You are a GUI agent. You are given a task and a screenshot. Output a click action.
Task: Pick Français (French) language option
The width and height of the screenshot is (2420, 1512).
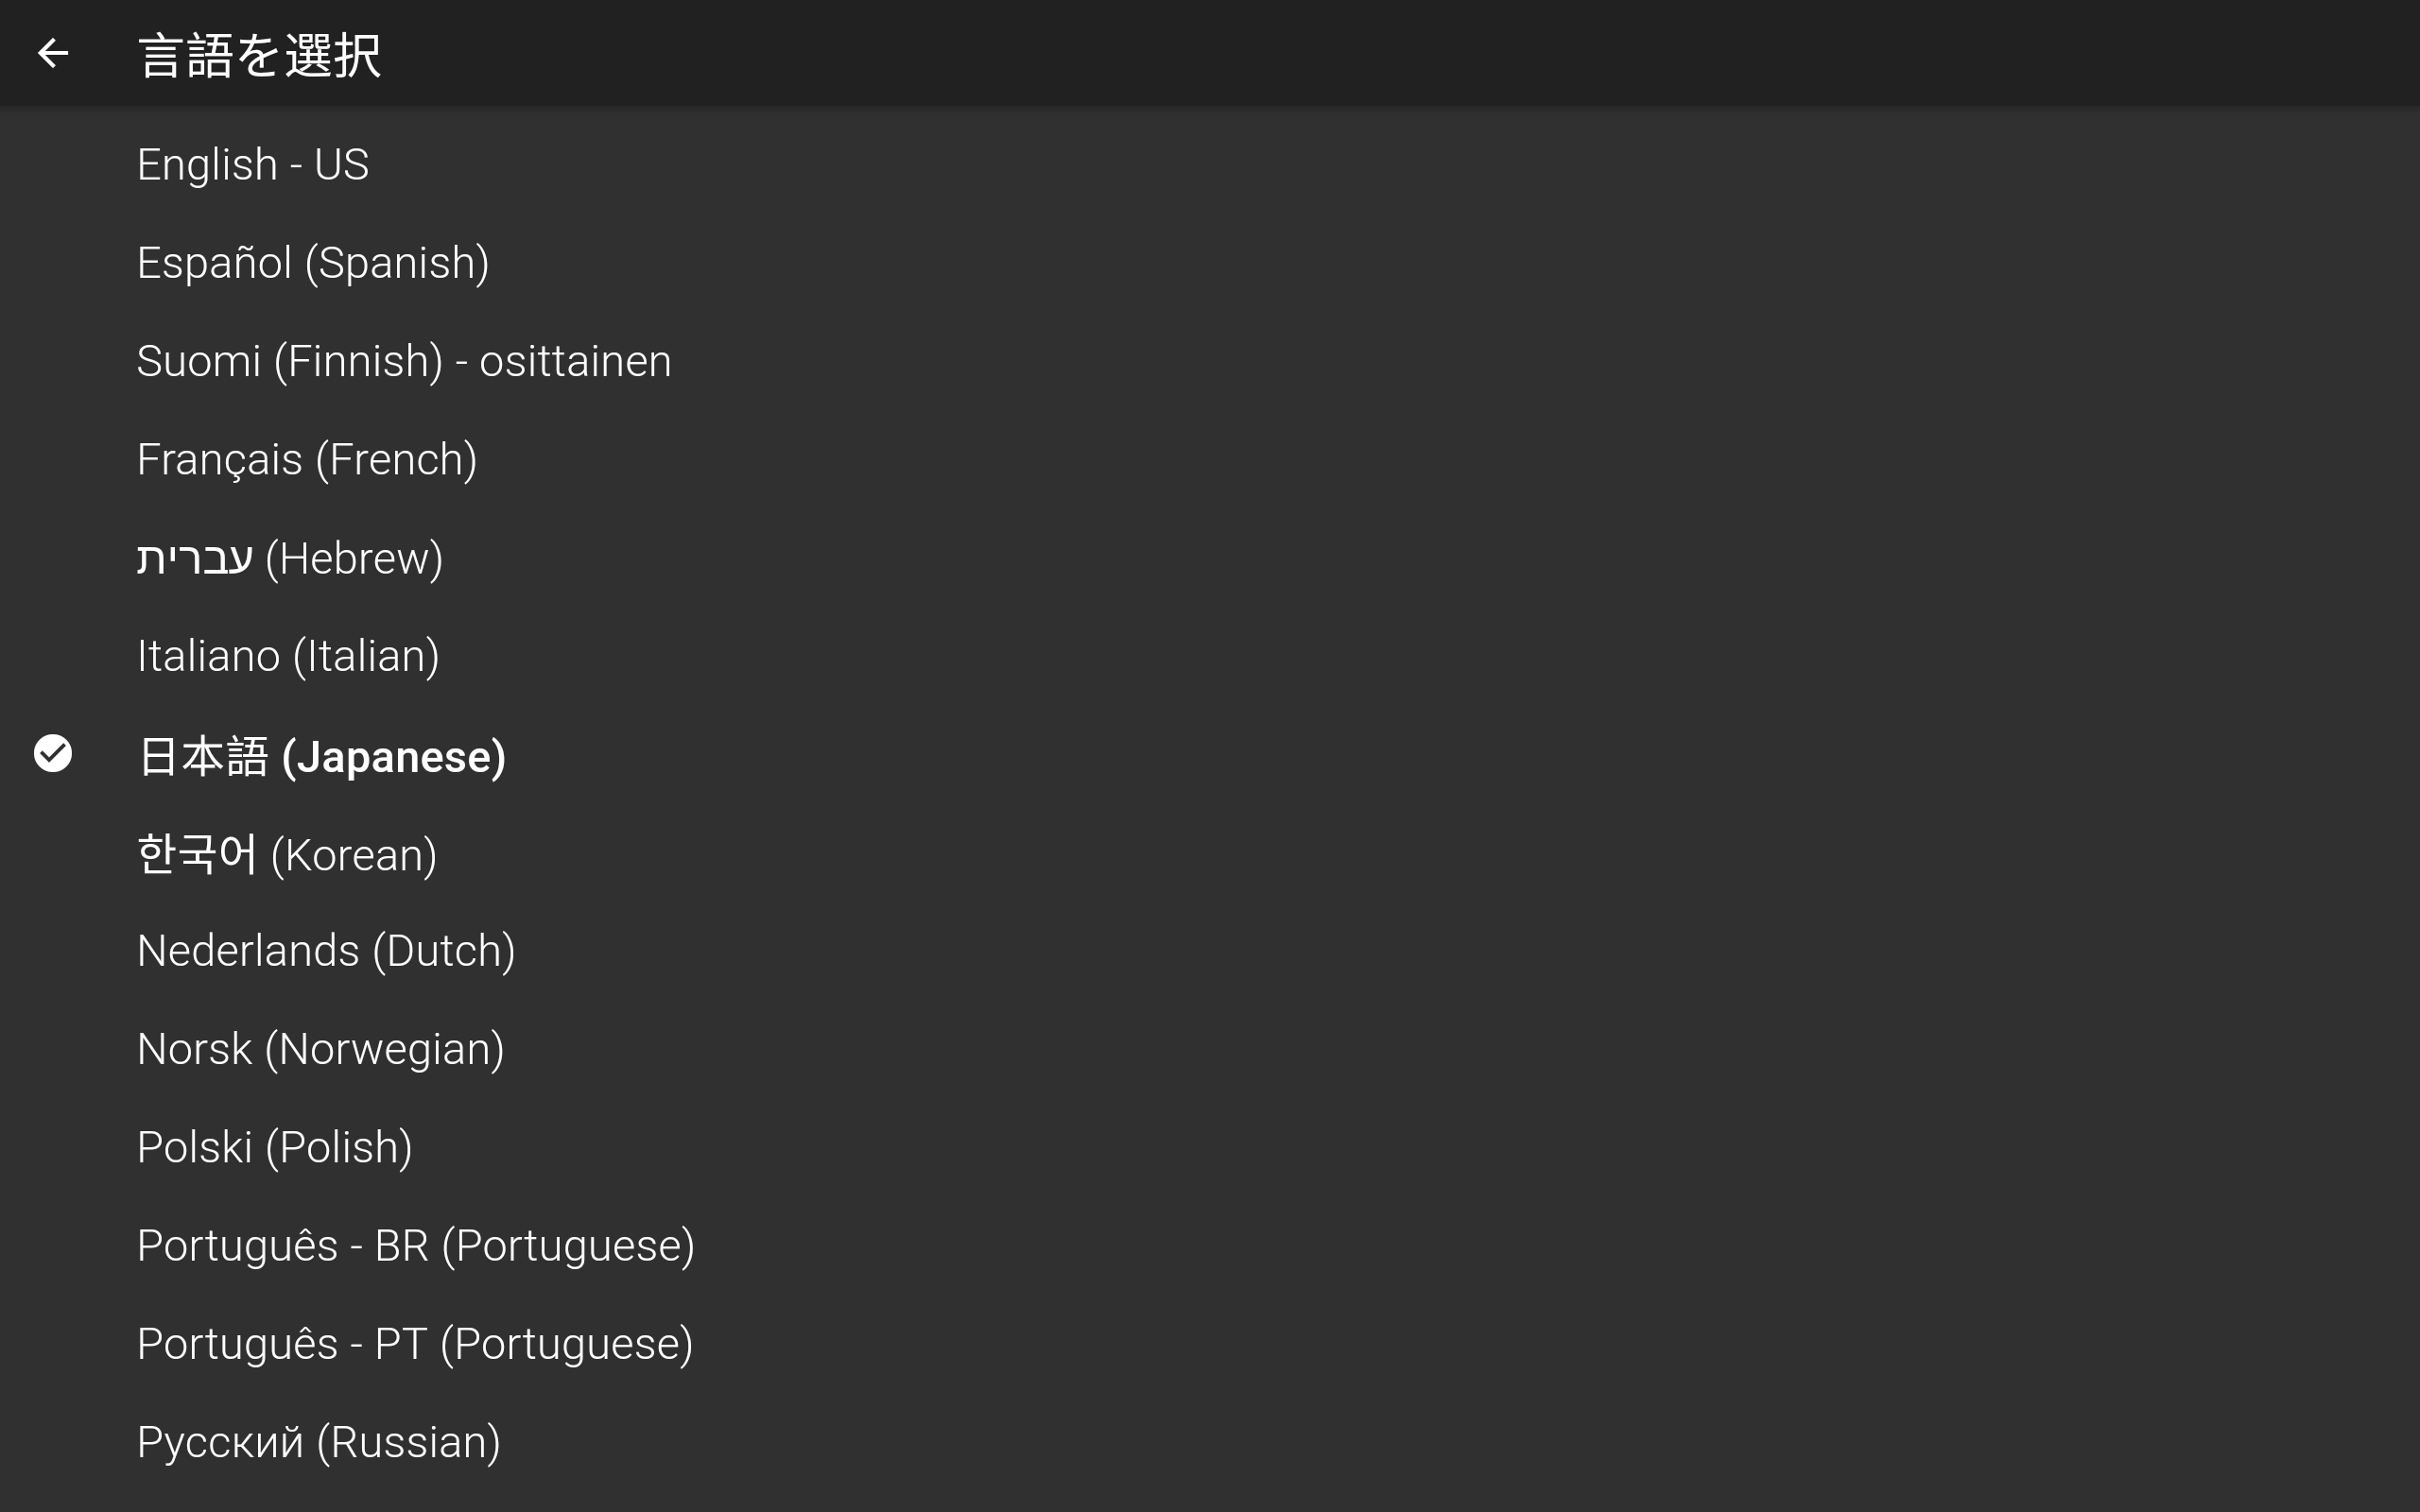[1210, 460]
